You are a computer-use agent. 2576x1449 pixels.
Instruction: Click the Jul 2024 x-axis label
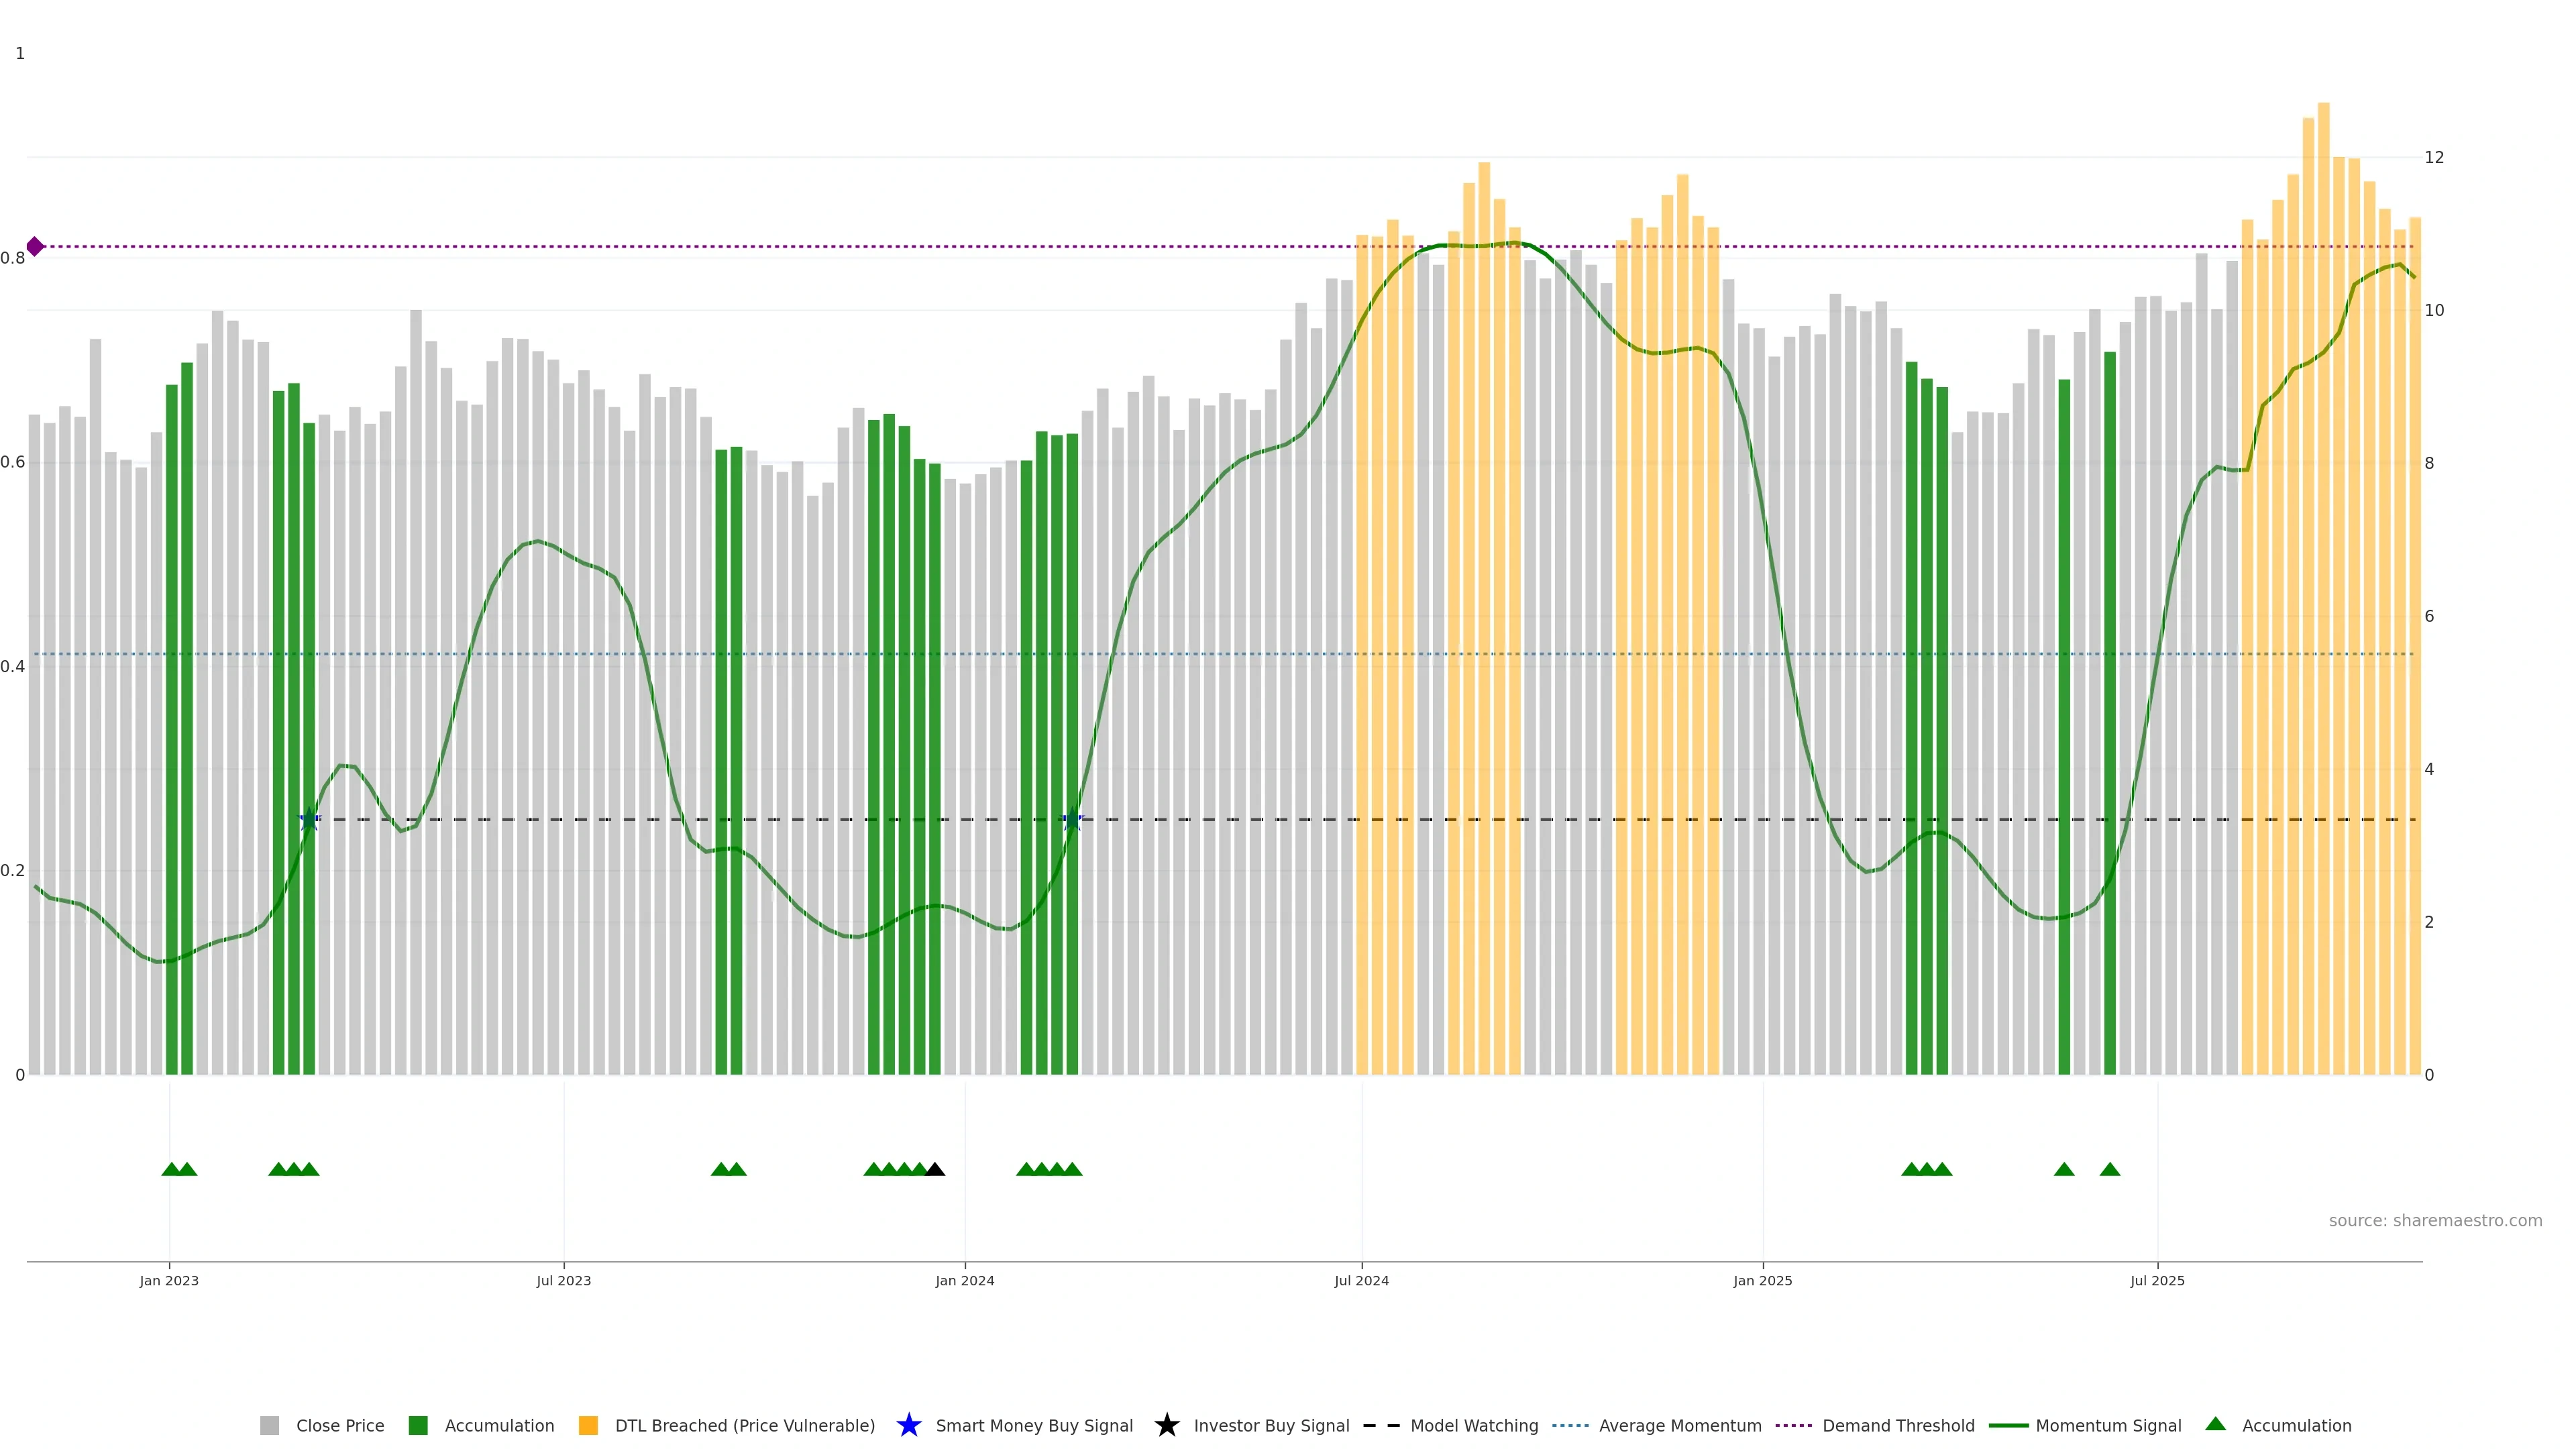tap(1361, 1281)
